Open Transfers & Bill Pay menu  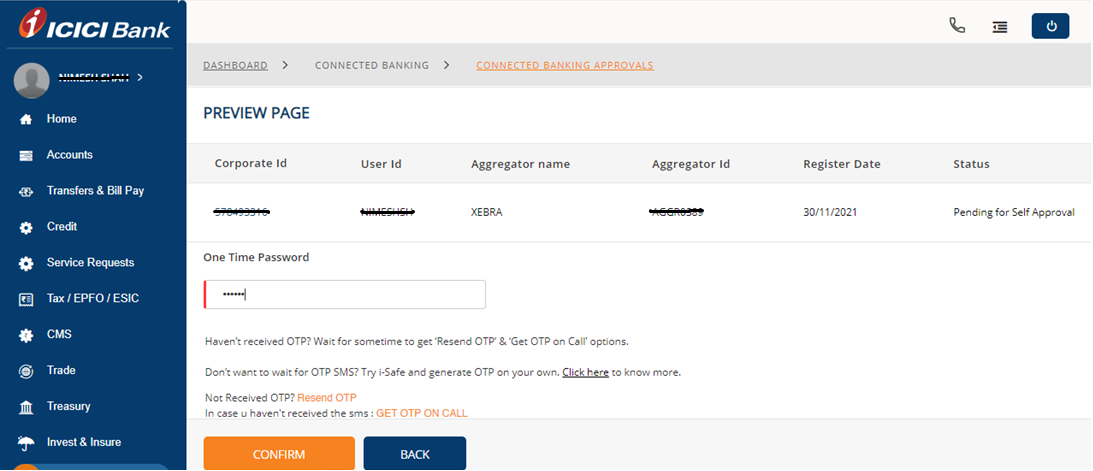click(95, 191)
